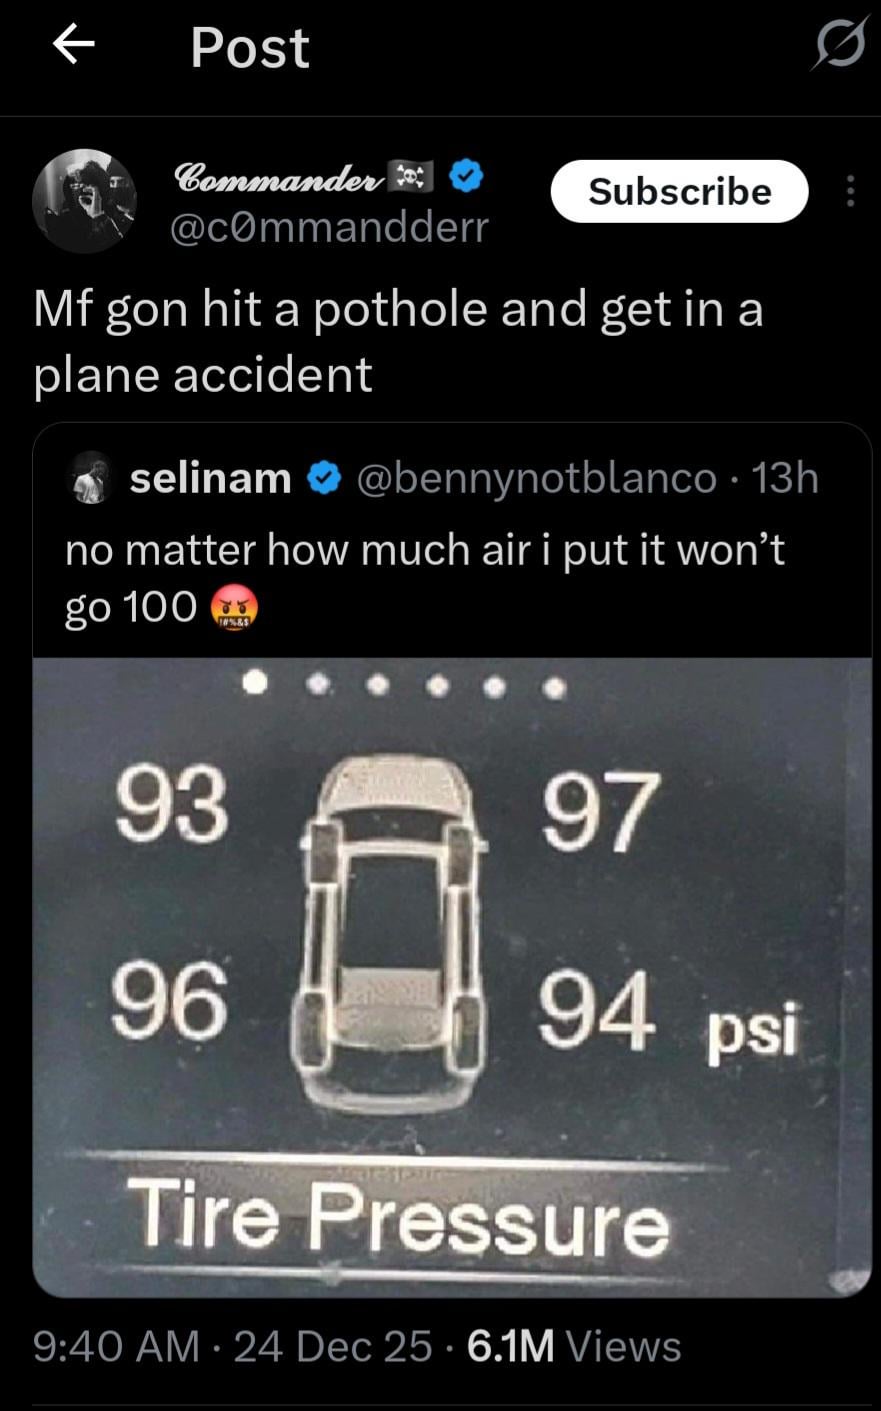
Task: Tap the selinam display name
Action: [211, 479]
